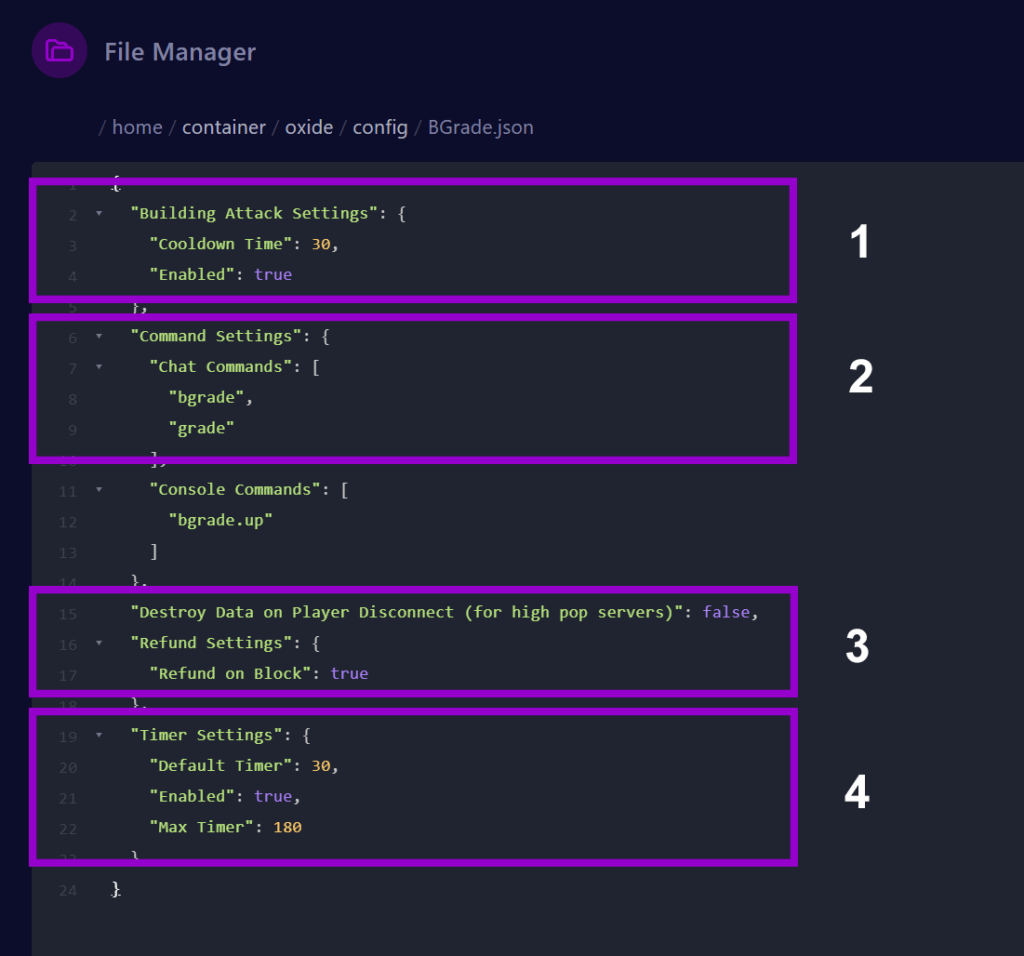The image size is (1024, 956).
Task: Place cursor on Cooldown Time value 30
Action: click(320, 244)
